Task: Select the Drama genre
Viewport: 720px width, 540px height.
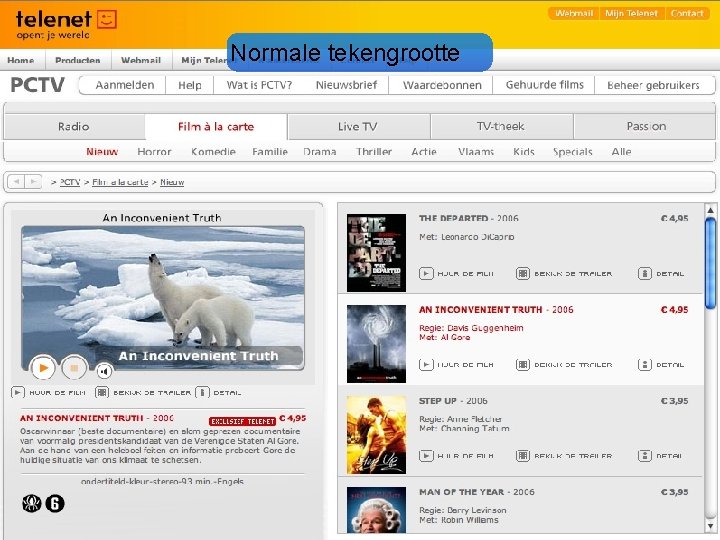Action: 320,152
